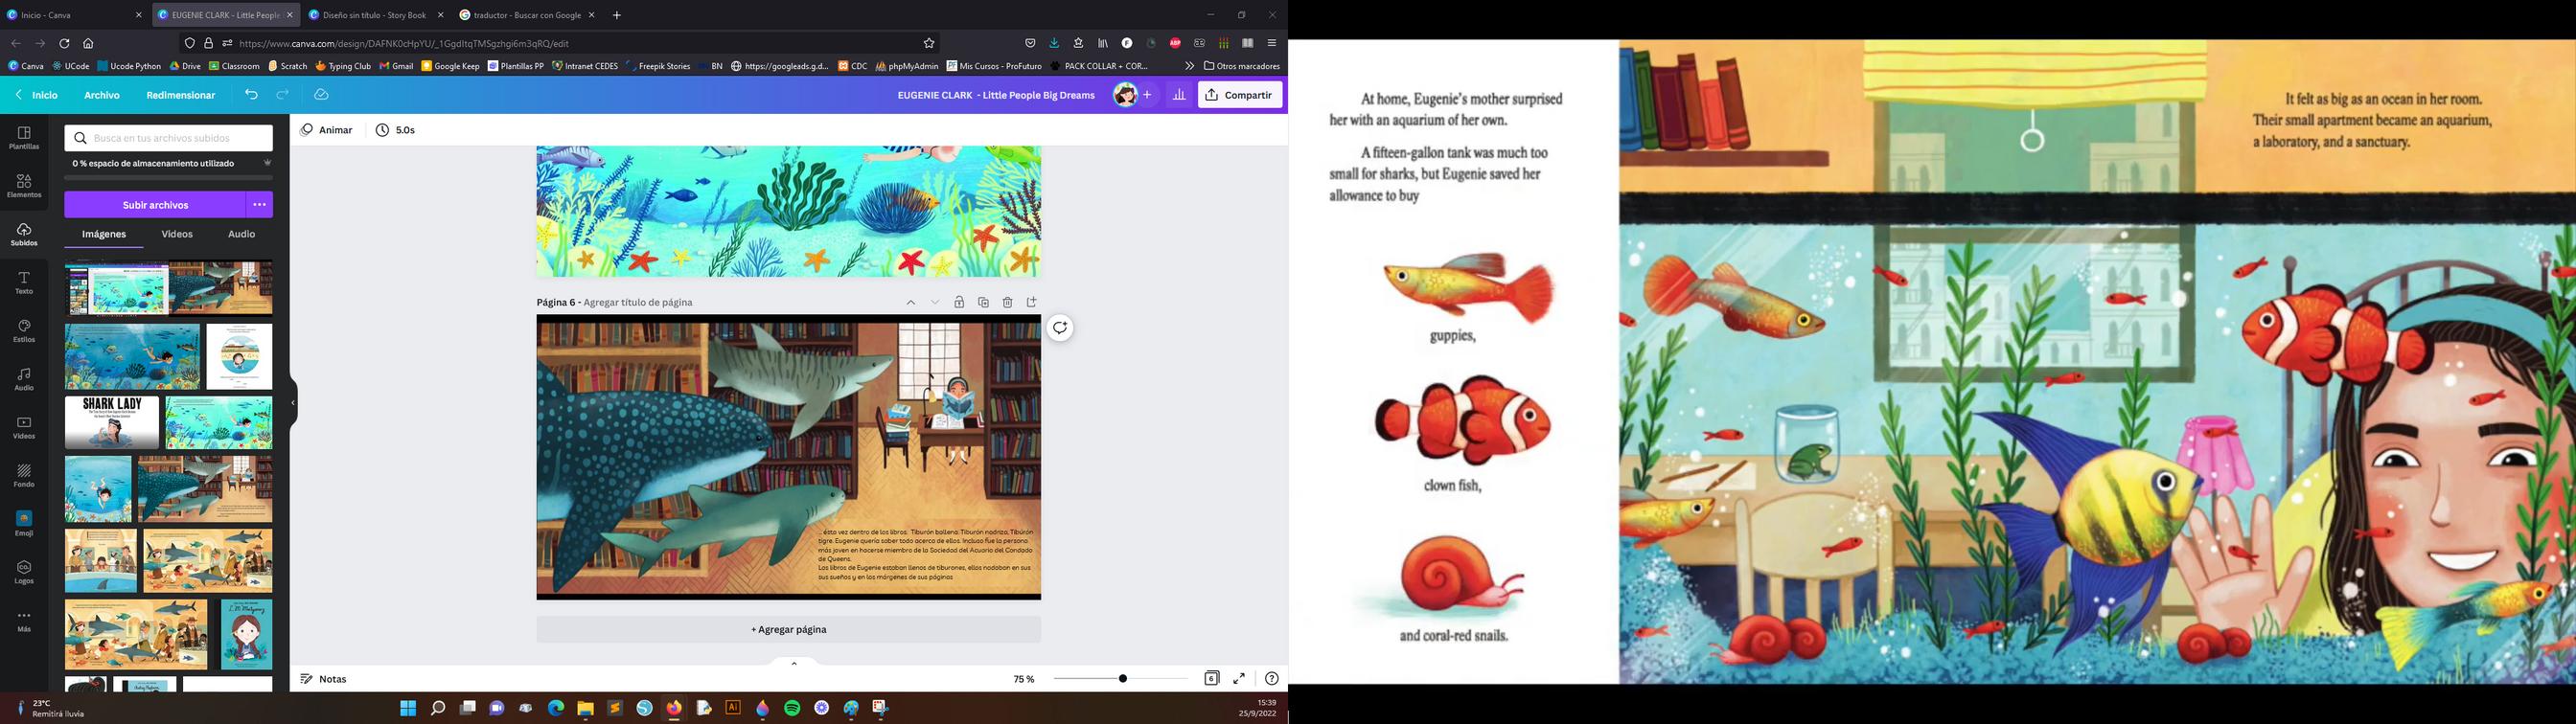Click the comment bubble beside Página 6
The image size is (2576, 724).
tap(1060, 328)
